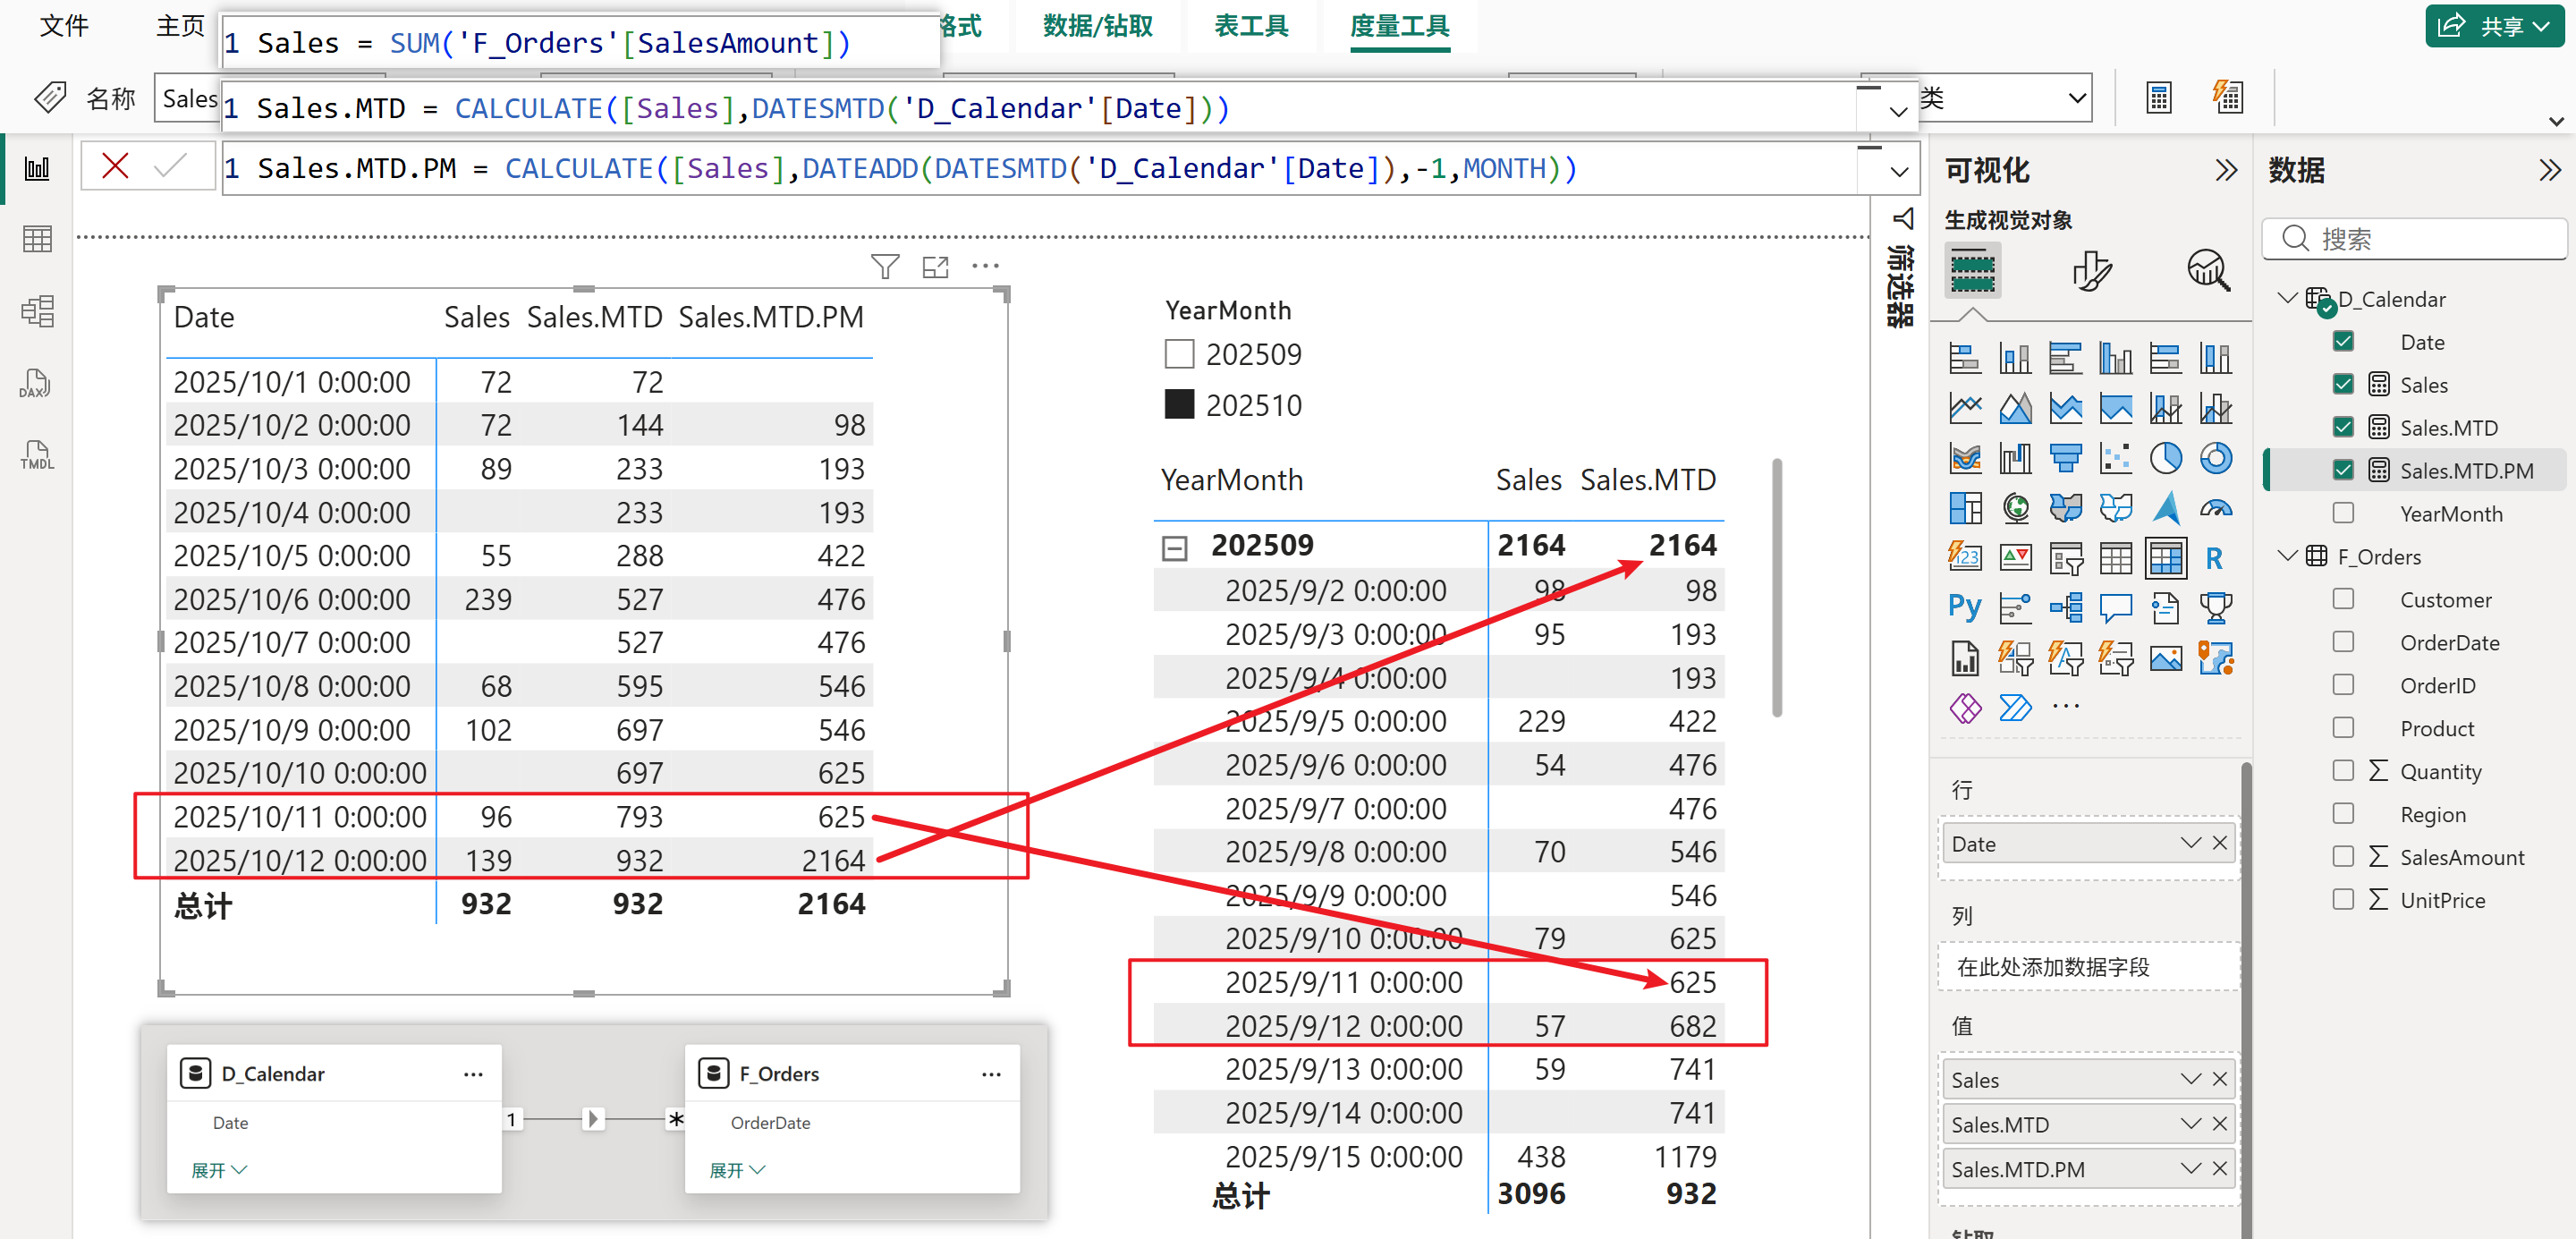This screenshot has height=1239, width=2576.
Task: Enable the Quantity field checkbox
Action: pyautogui.click(x=2343, y=771)
